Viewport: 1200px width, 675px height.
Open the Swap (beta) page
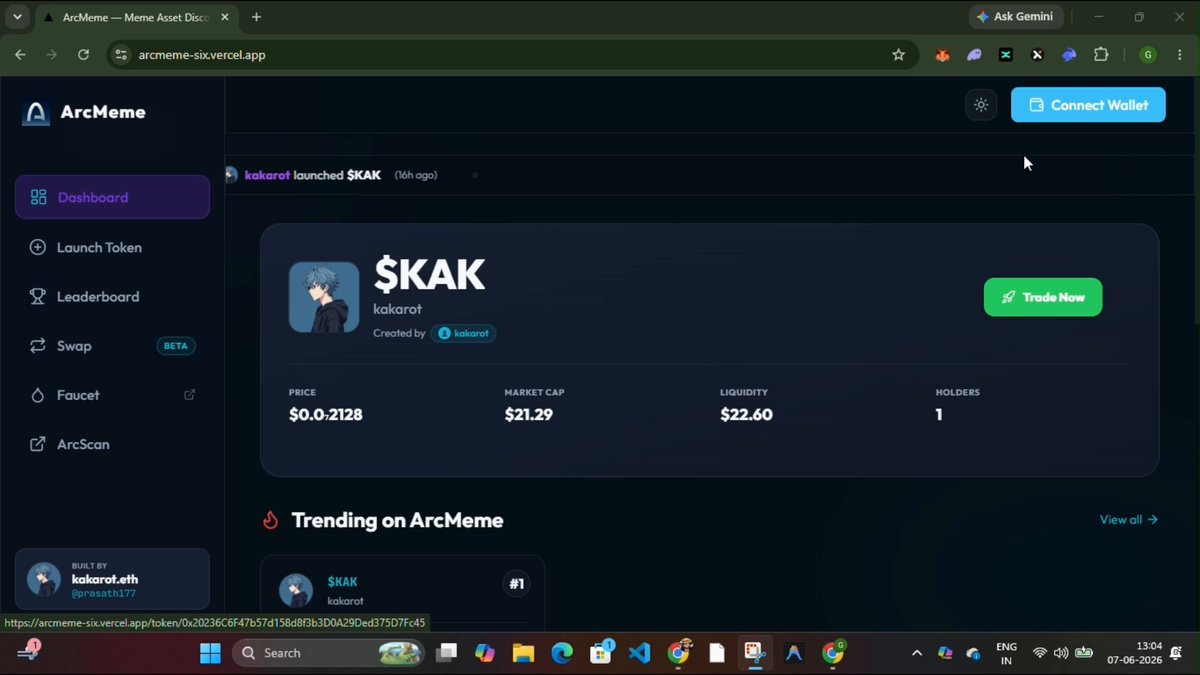(112, 346)
